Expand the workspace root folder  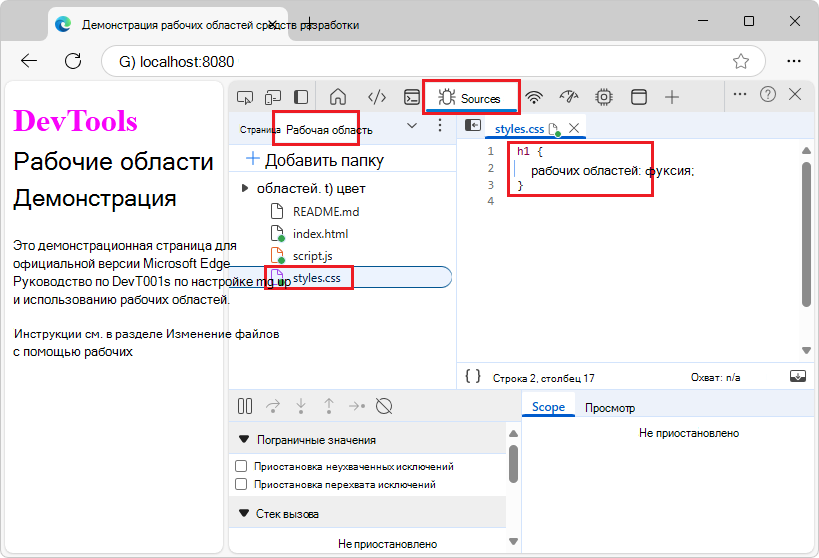[244, 188]
